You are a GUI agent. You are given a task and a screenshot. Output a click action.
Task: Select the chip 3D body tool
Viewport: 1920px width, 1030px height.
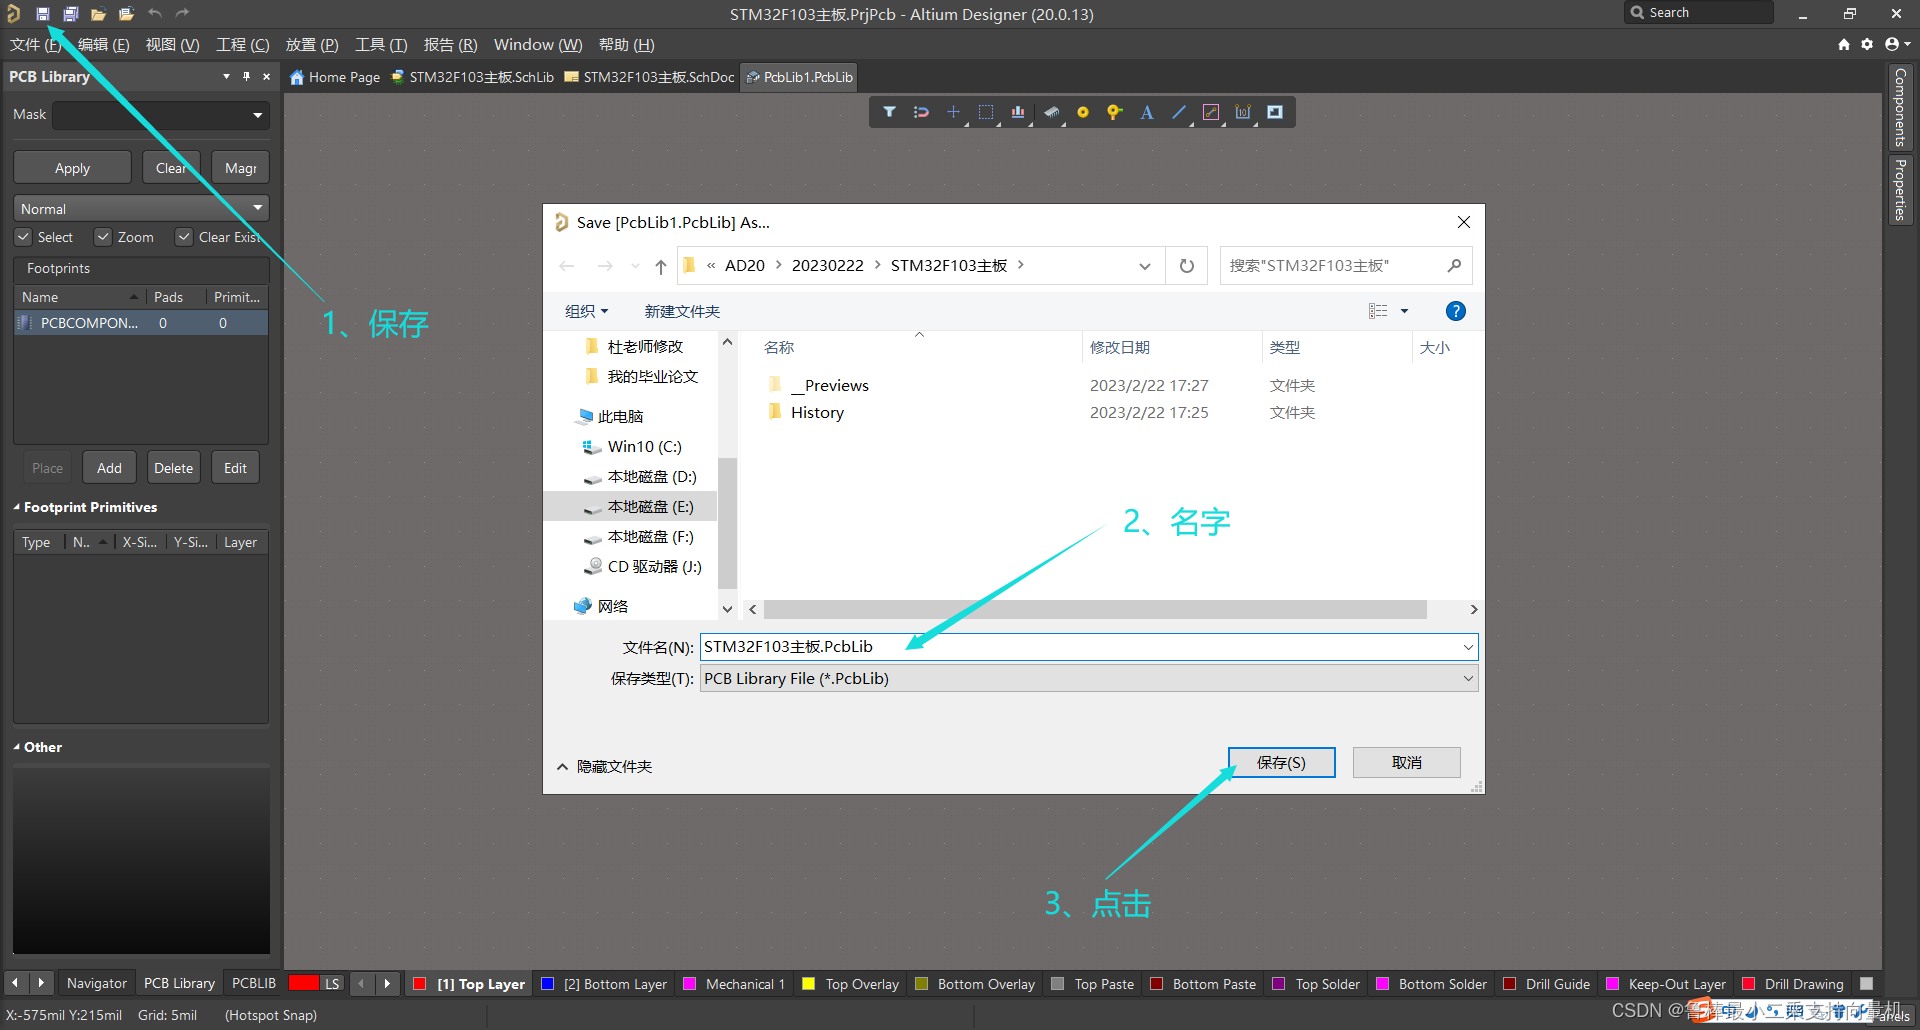(1051, 112)
